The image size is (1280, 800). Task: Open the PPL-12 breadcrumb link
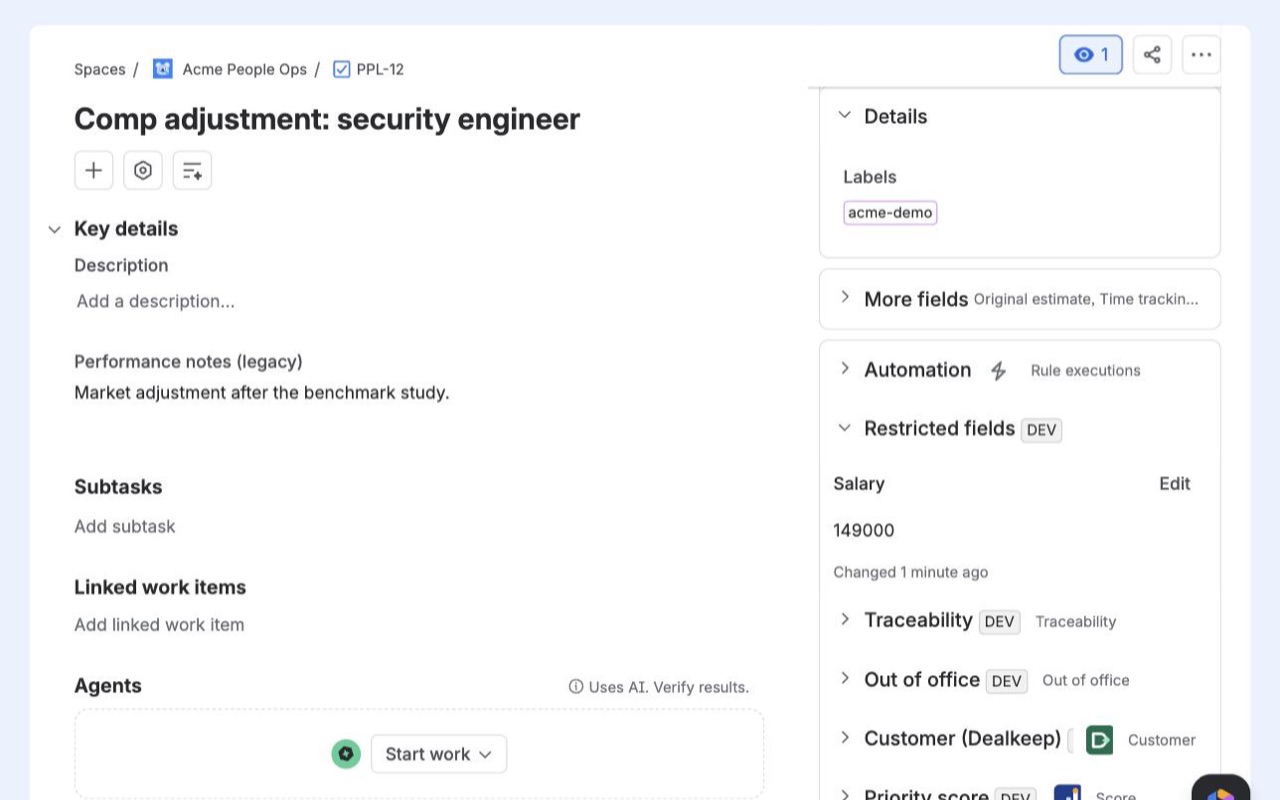(x=380, y=69)
